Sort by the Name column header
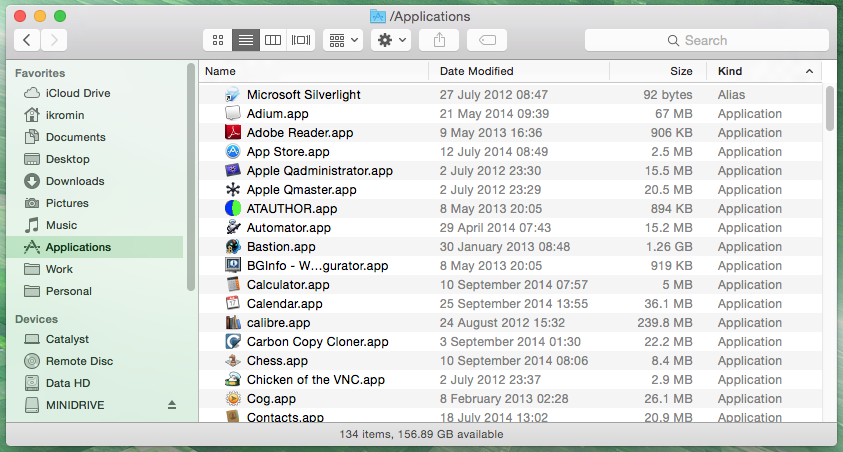Image resolution: width=843 pixels, height=452 pixels. 314,71
